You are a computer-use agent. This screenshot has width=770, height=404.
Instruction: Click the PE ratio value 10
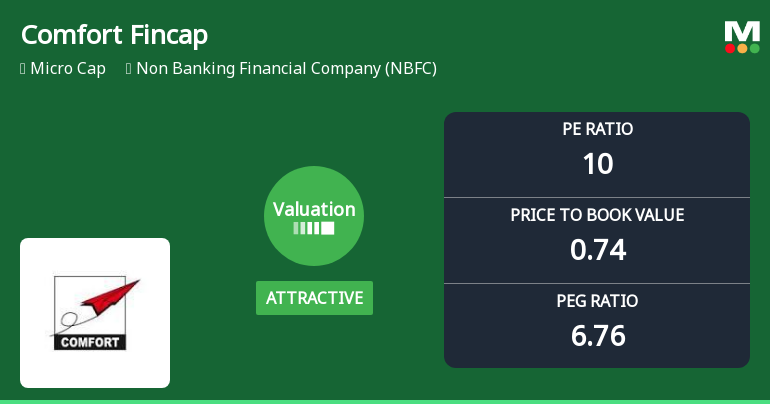(x=597, y=163)
